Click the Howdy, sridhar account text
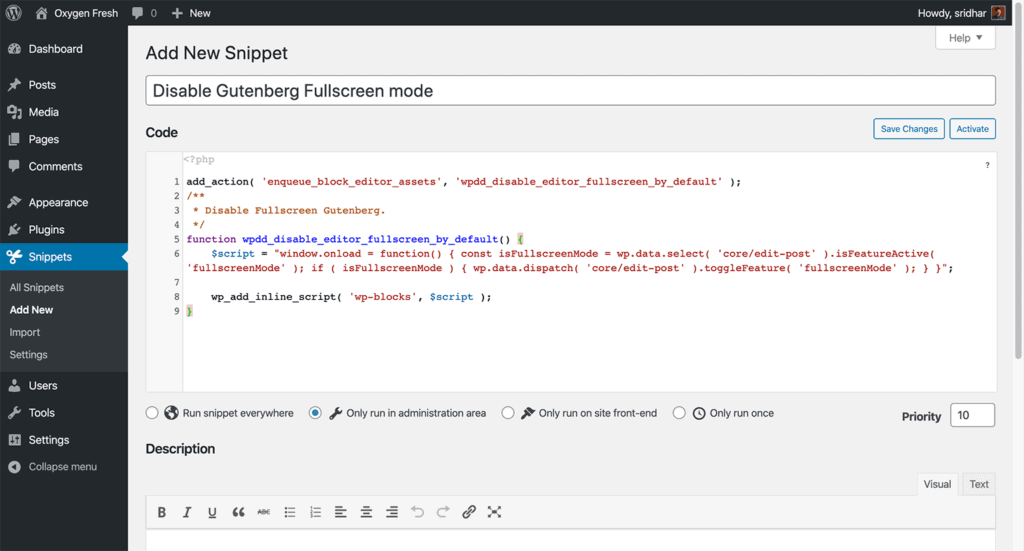The height and width of the screenshot is (551, 1024). [952, 13]
